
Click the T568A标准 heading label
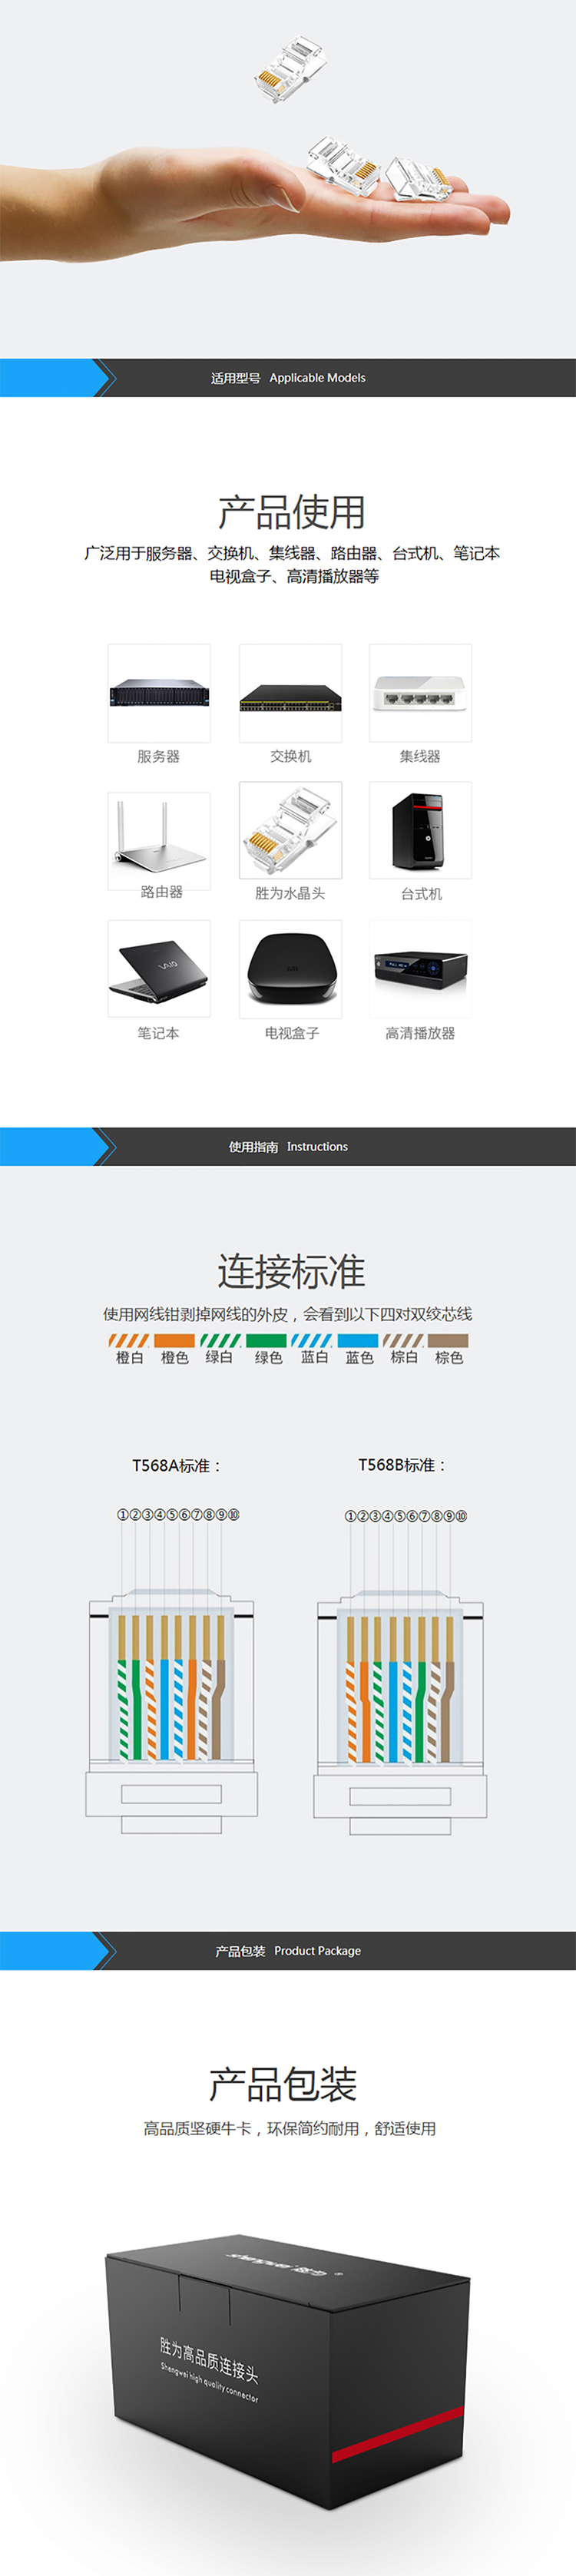click(x=176, y=1465)
